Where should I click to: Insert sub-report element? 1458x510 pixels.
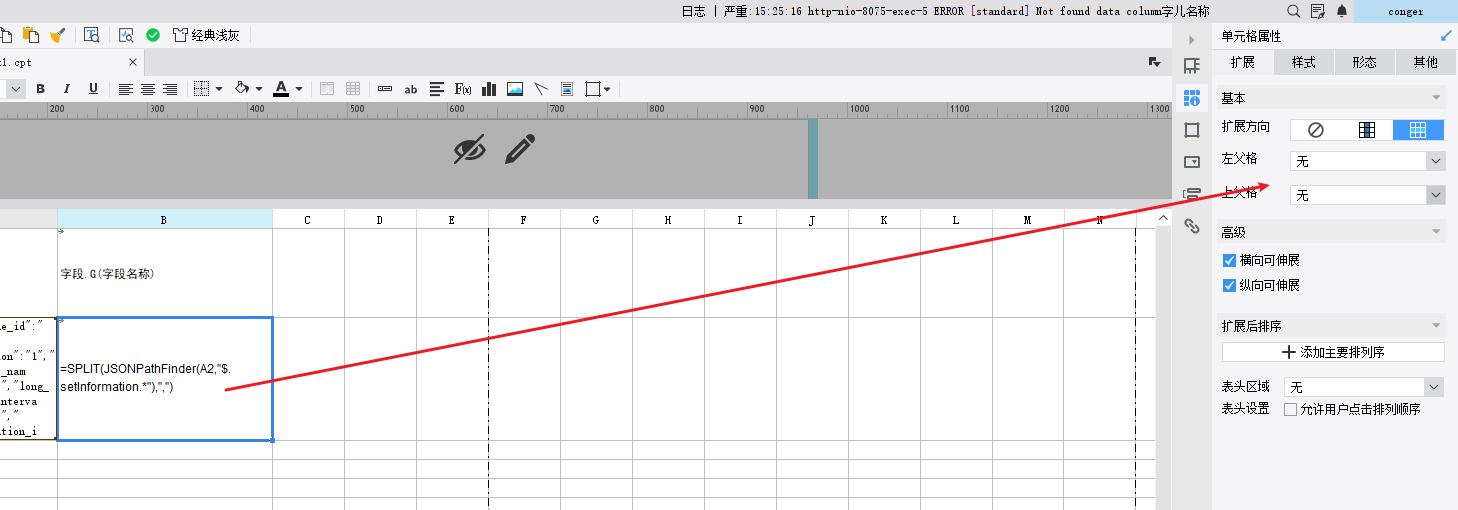tap(567, 89)
